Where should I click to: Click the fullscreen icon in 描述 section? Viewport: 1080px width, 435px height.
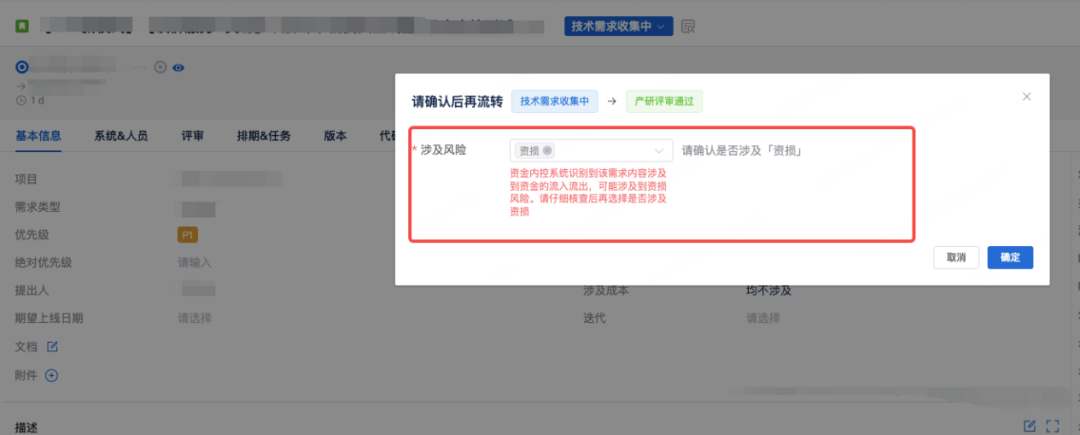pos(1052,426)
